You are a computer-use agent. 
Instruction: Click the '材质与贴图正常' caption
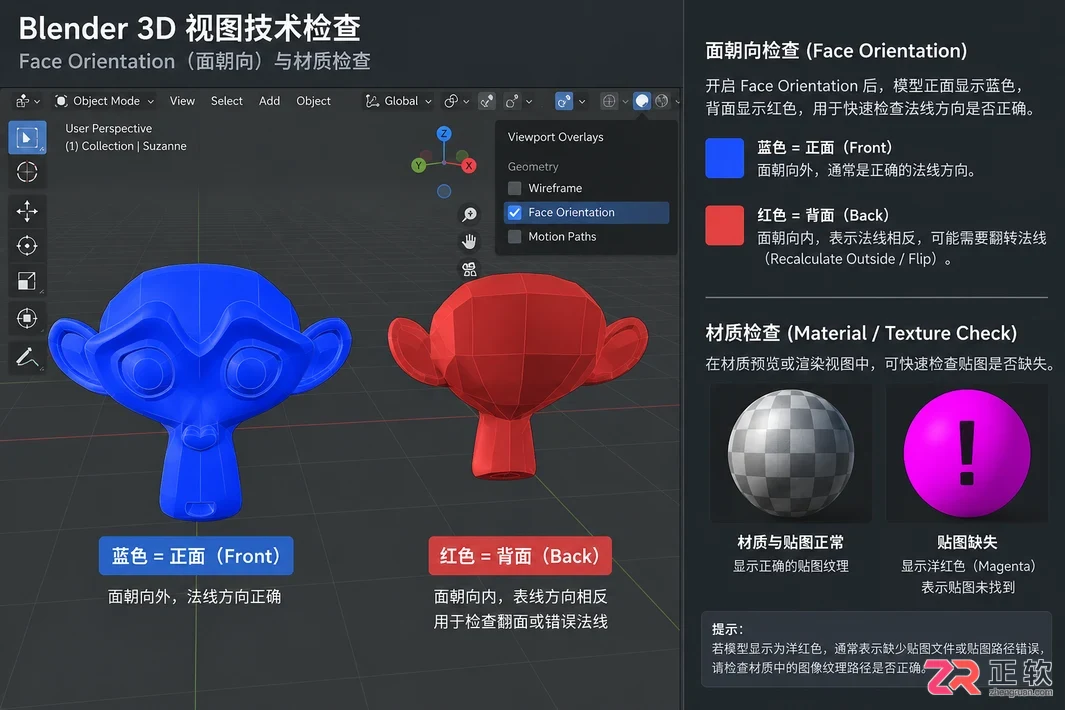791,542
